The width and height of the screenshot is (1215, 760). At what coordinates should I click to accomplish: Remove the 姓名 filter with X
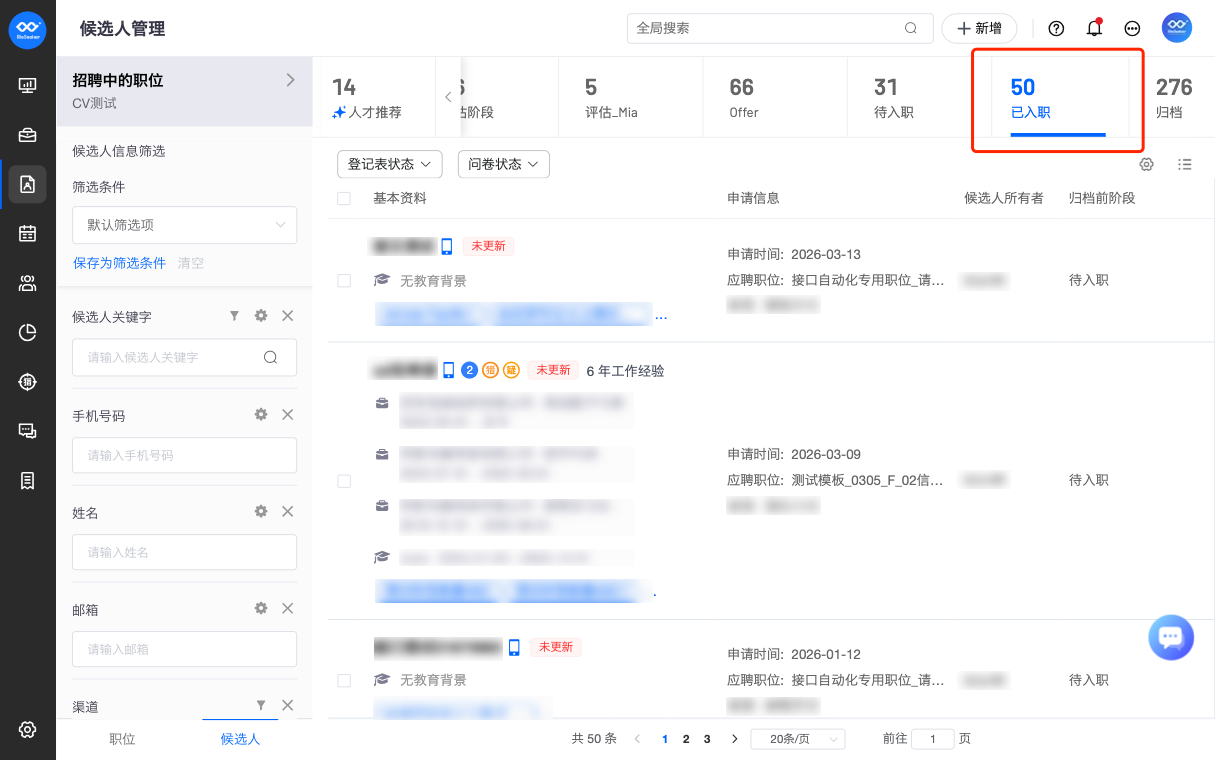(x=288, y=511)
